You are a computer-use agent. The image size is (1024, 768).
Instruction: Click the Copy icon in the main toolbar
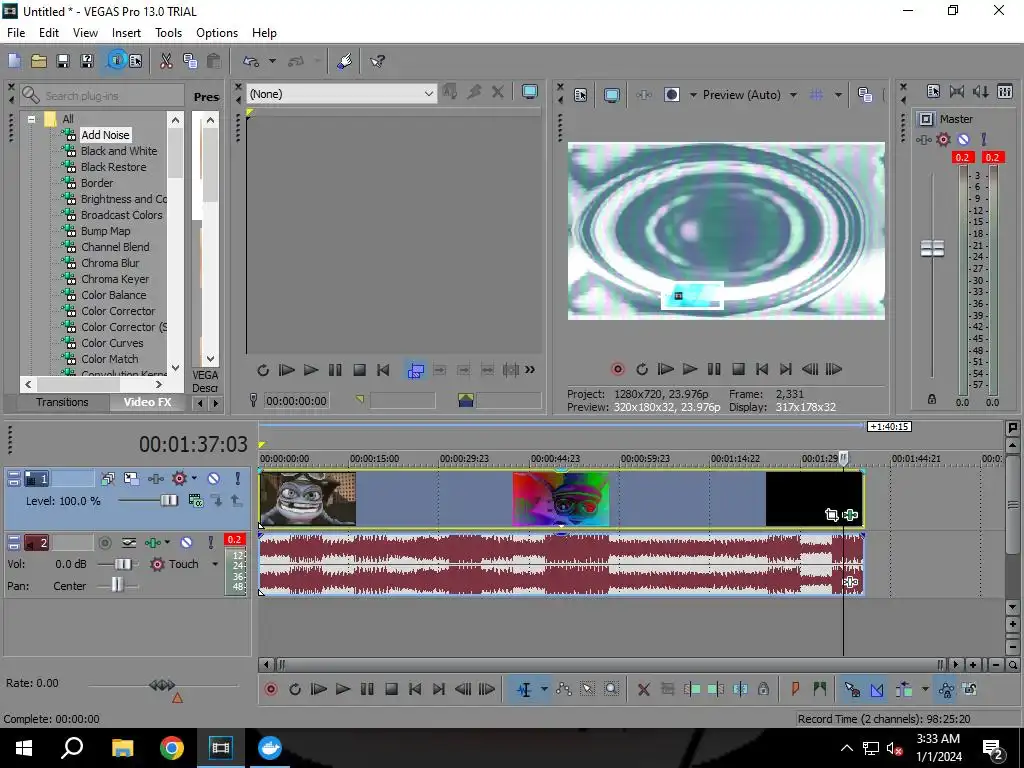click(190, 61)
